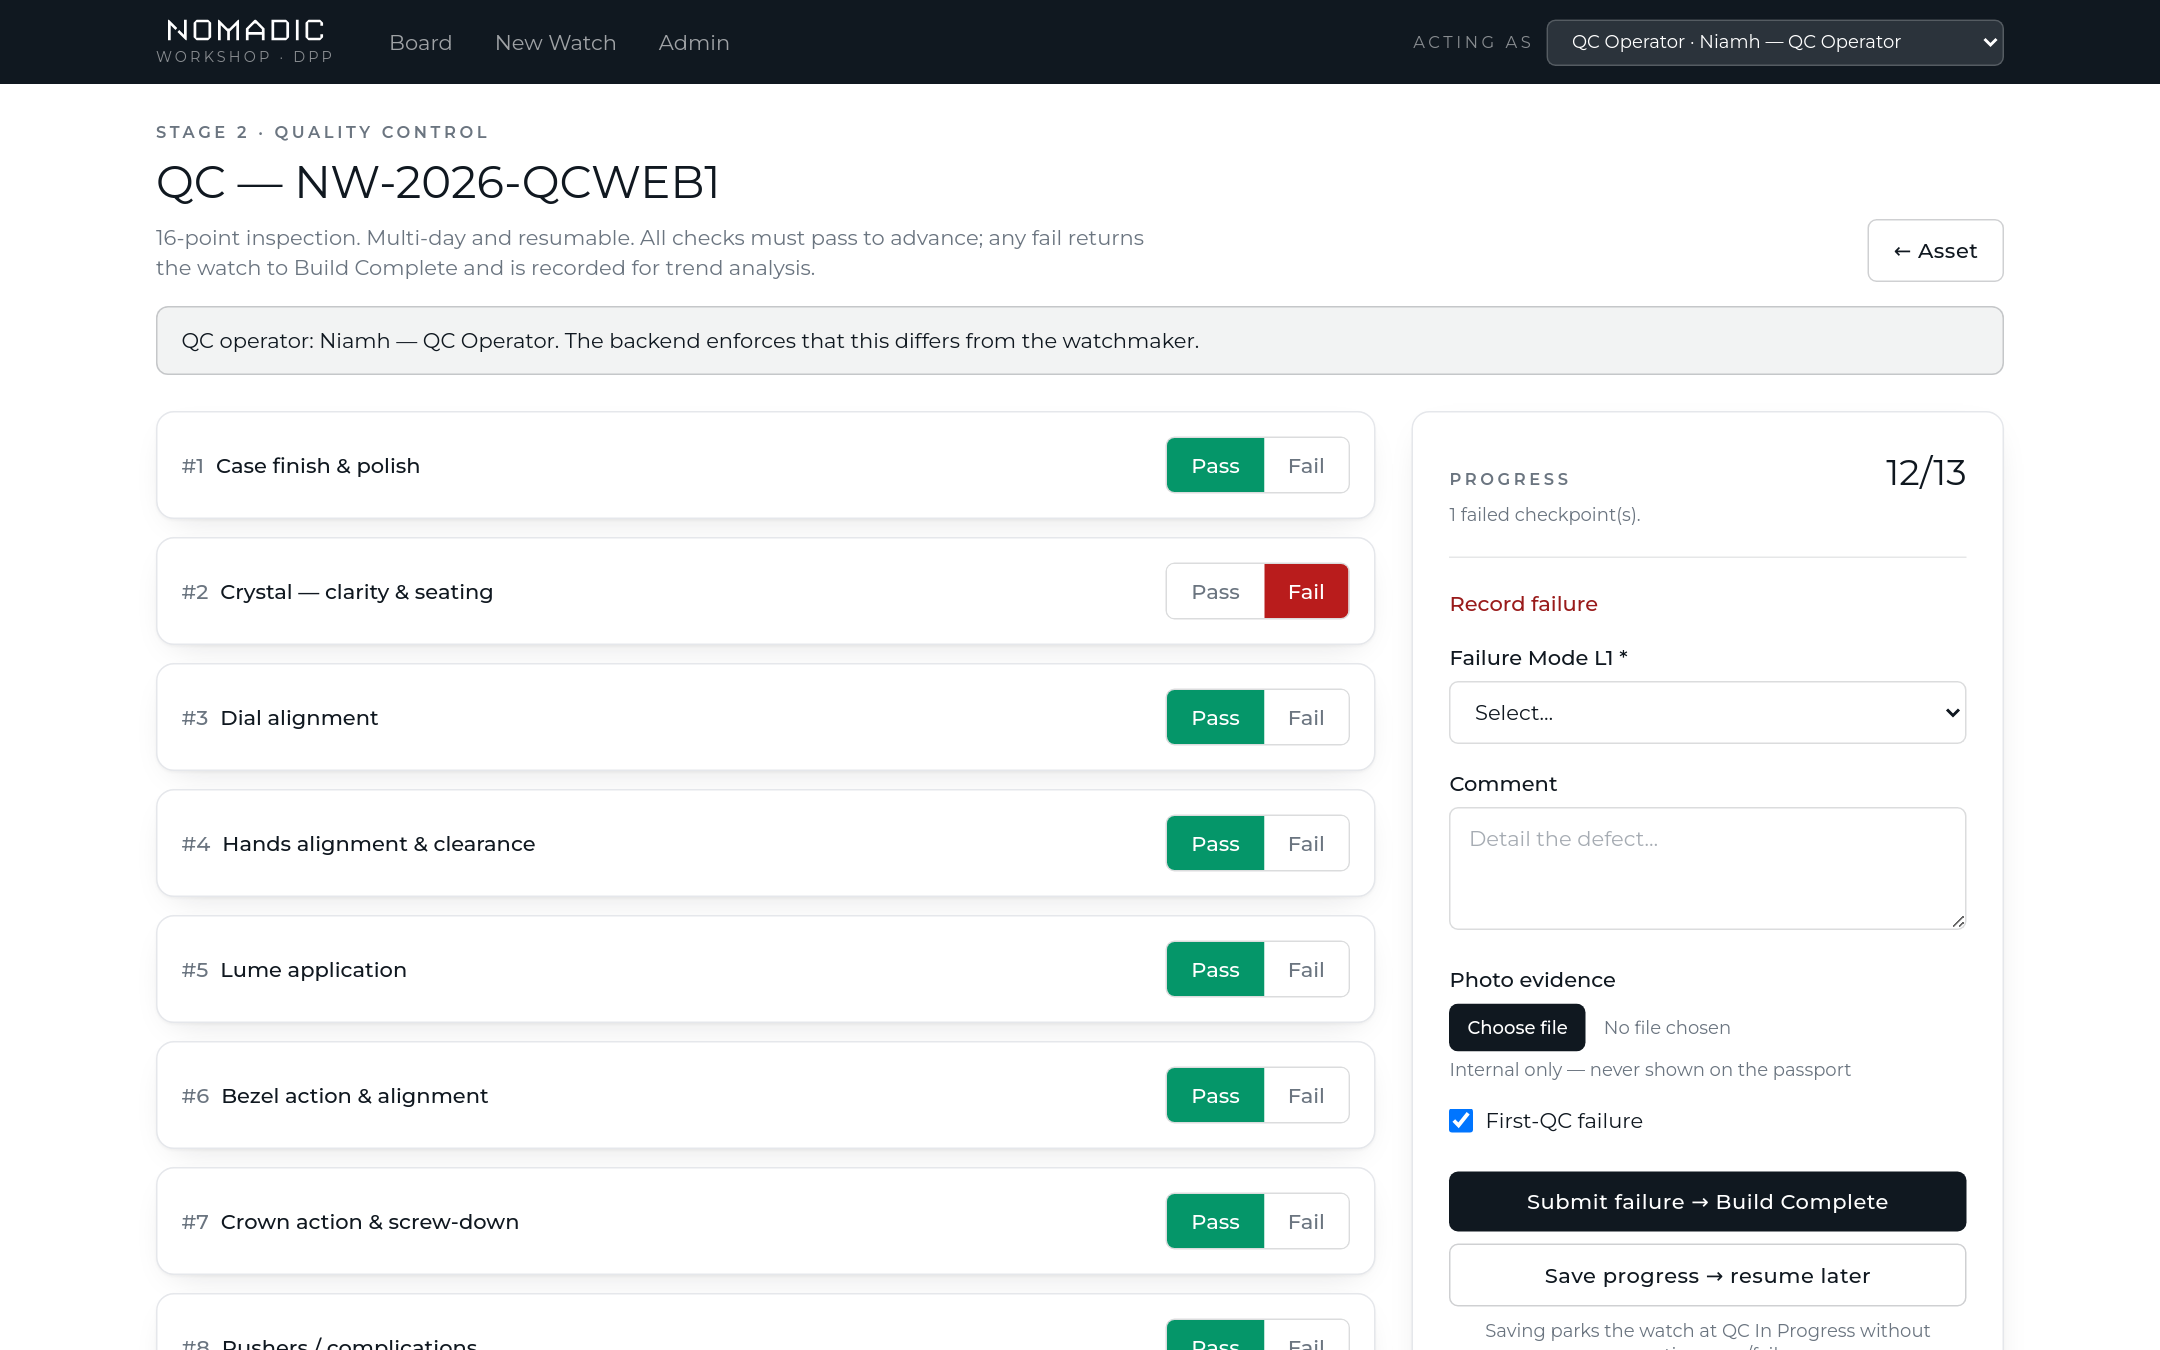Go to the New Watch page
The height and width of the screenshot is (1350, 2160).
[555, 43]
